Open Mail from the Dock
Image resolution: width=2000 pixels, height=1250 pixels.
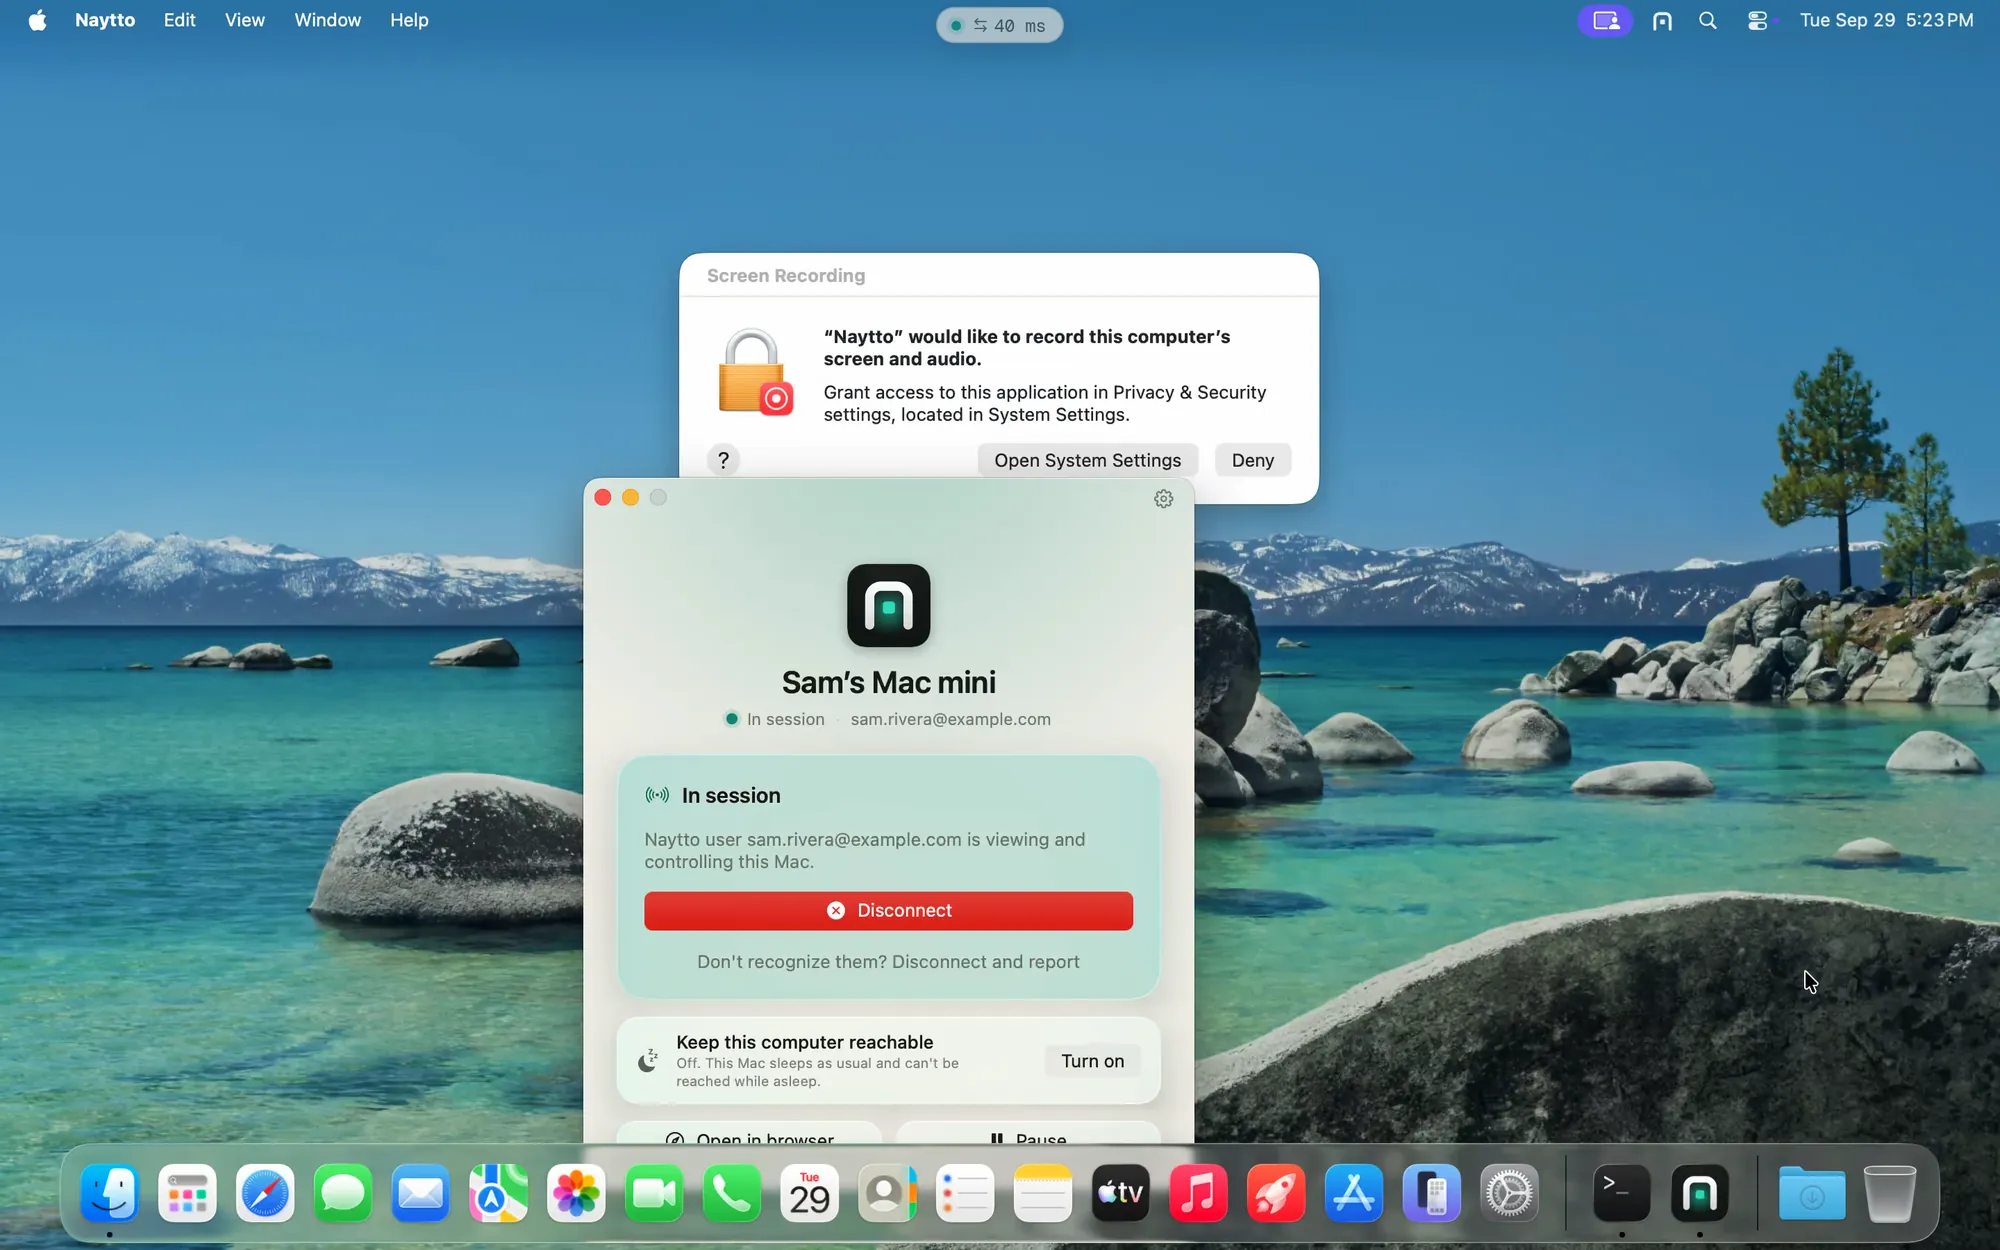coord(420,1193)
